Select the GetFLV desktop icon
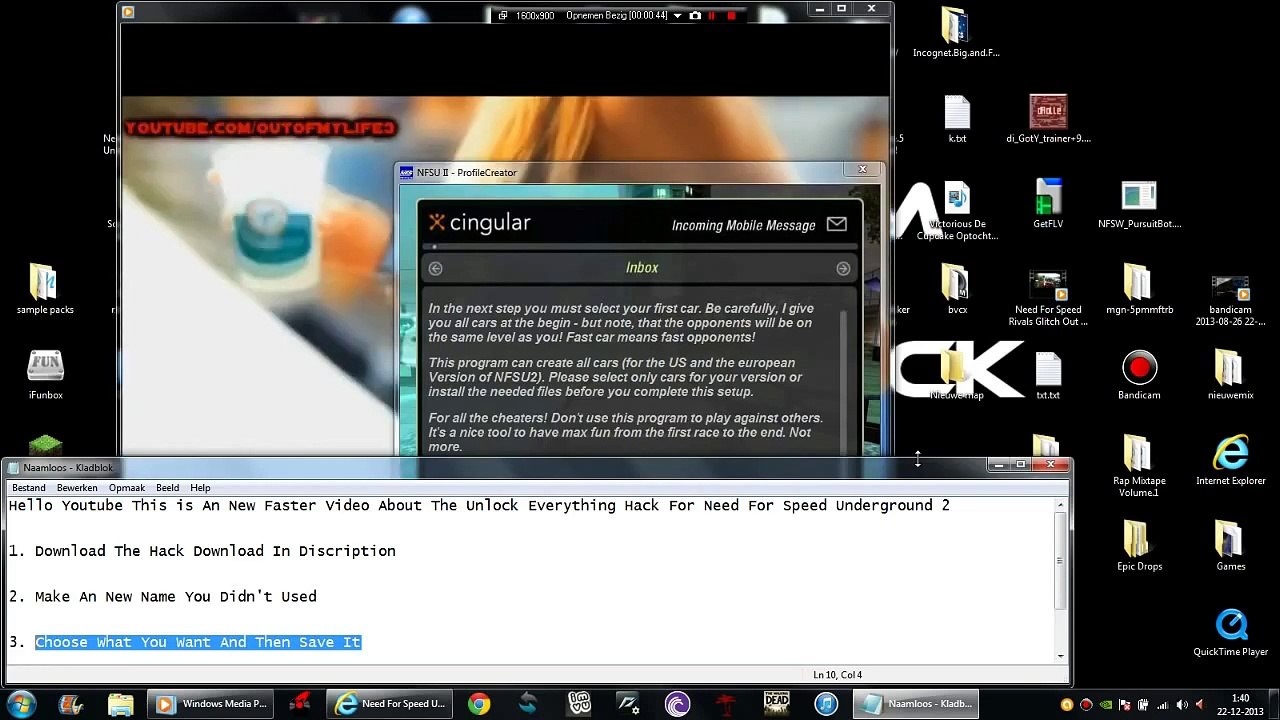This screenshot has width=1280, height=720. pos(1048,204)
